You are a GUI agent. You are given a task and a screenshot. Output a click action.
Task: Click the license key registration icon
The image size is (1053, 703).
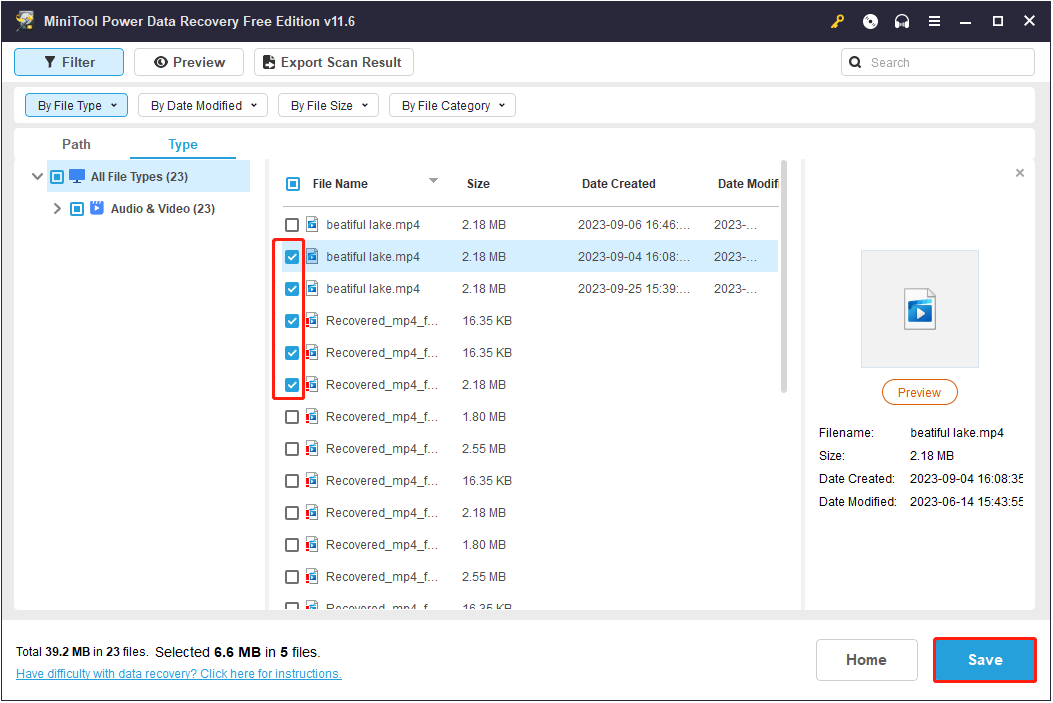click(837, 20)
